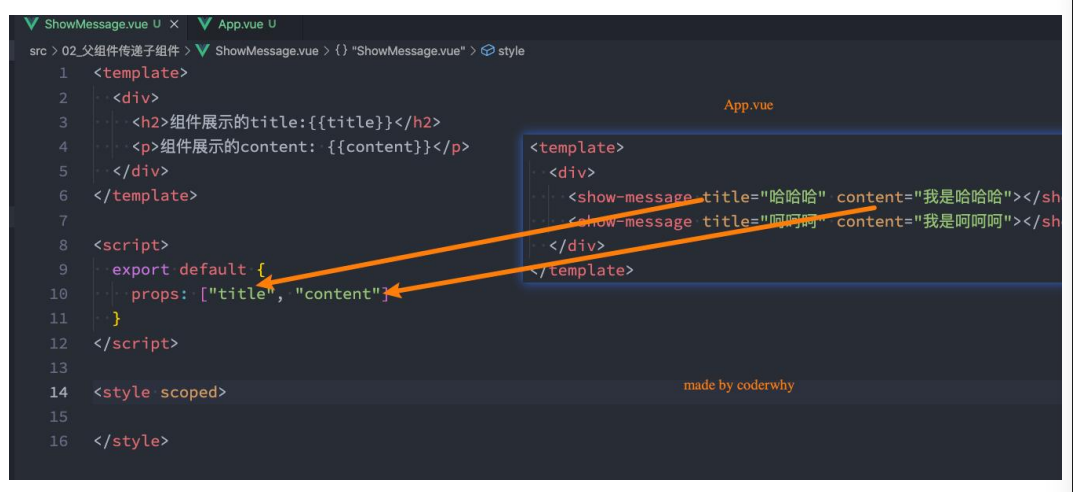Click the Vue icon on App.vue tab
The width and height of the screenshot is (1073, 492).
(204, 24)
